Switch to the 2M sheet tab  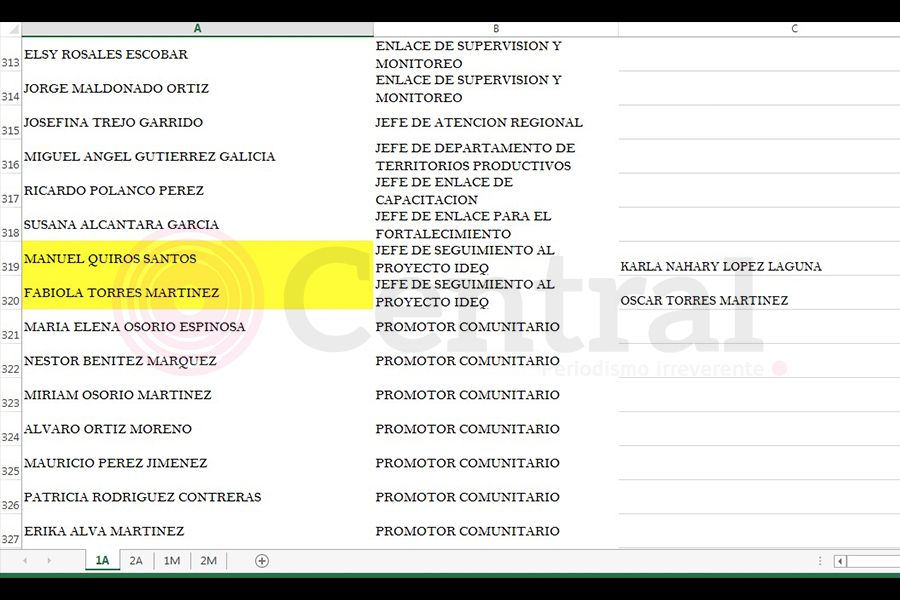[208, 560]
